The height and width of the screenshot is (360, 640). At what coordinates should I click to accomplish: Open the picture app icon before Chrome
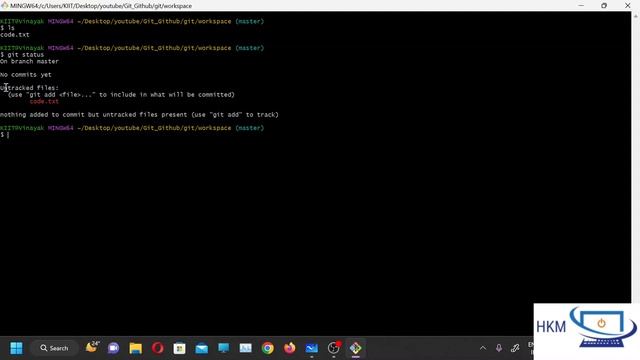(x=246, y=348)
